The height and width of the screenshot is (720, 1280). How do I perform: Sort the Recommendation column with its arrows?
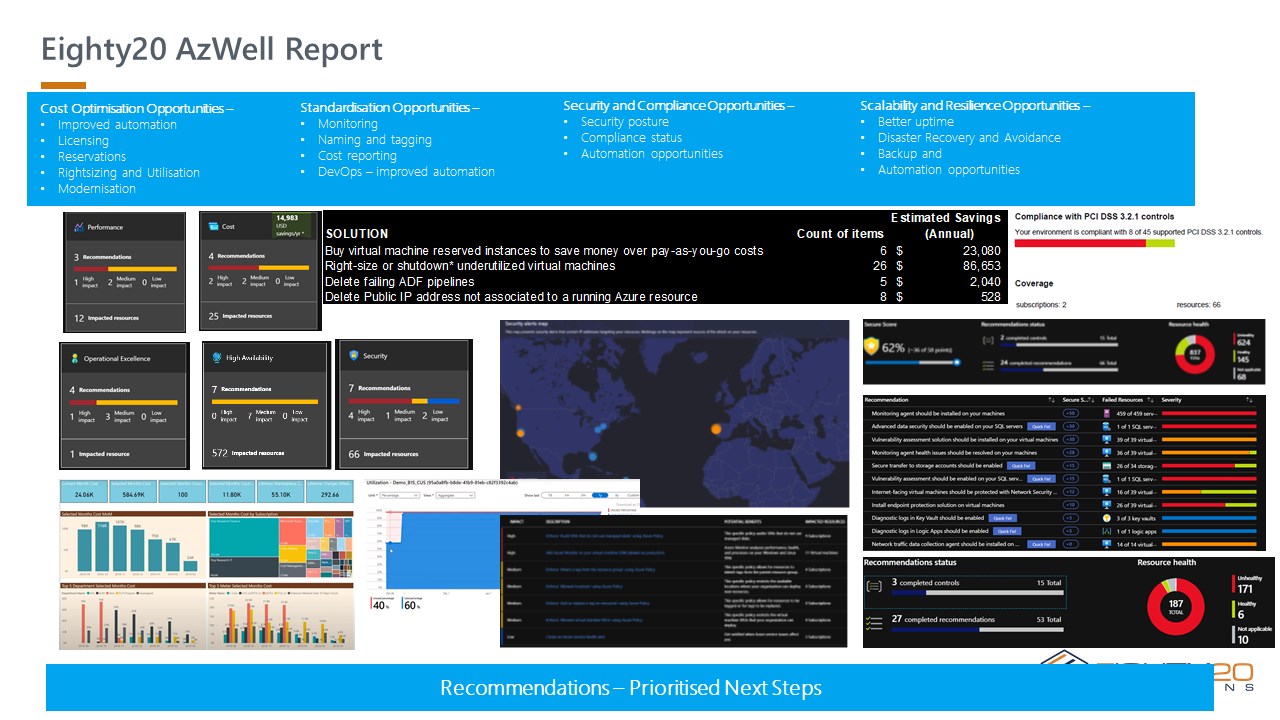(1051, 400)
